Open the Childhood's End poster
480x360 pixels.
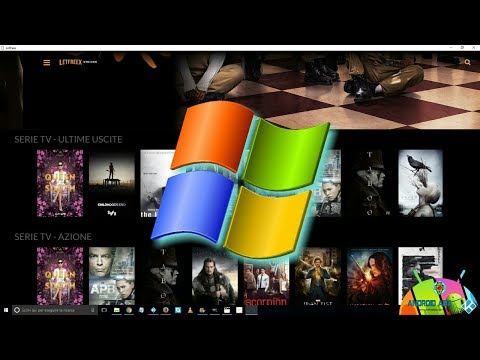point(112,183)
